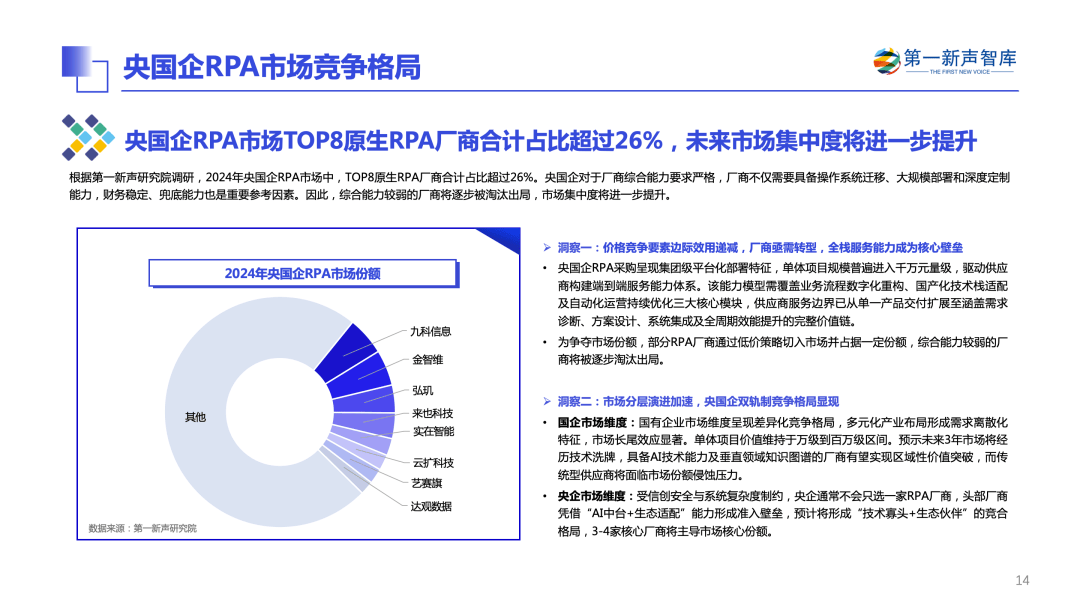The height and width of the screenshot is (608, 1080).
Task: Click the 云扩科技 chart label
Action: click(x=433, y=462)
